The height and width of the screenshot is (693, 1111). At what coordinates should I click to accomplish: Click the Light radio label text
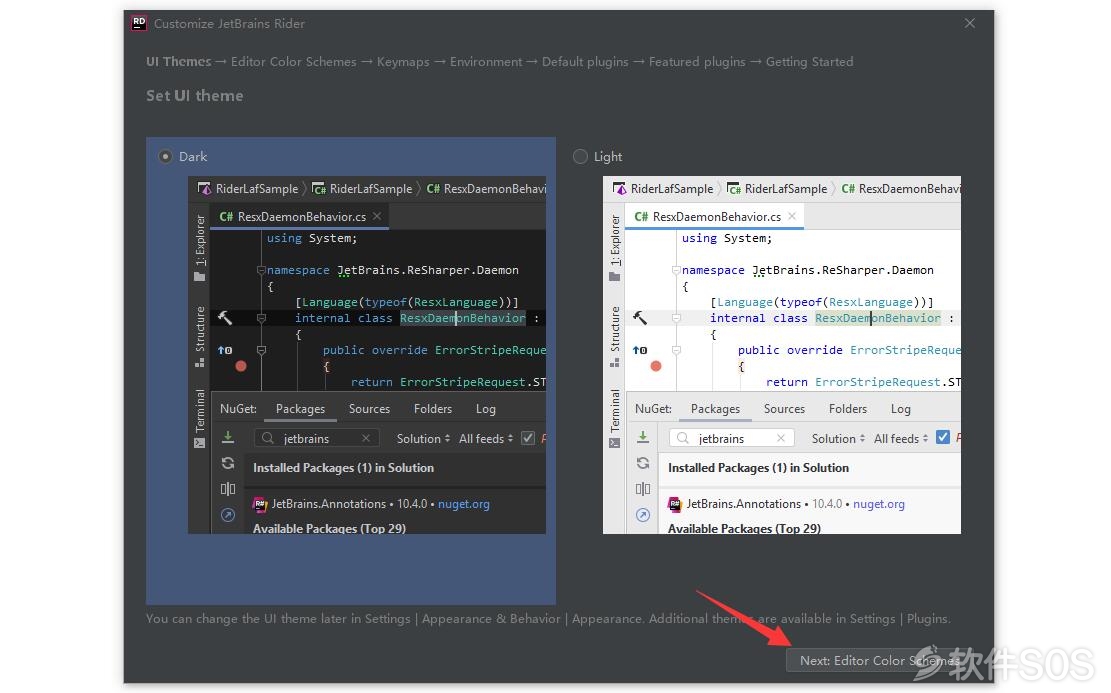pyautogui.click(x=608, y=157)
